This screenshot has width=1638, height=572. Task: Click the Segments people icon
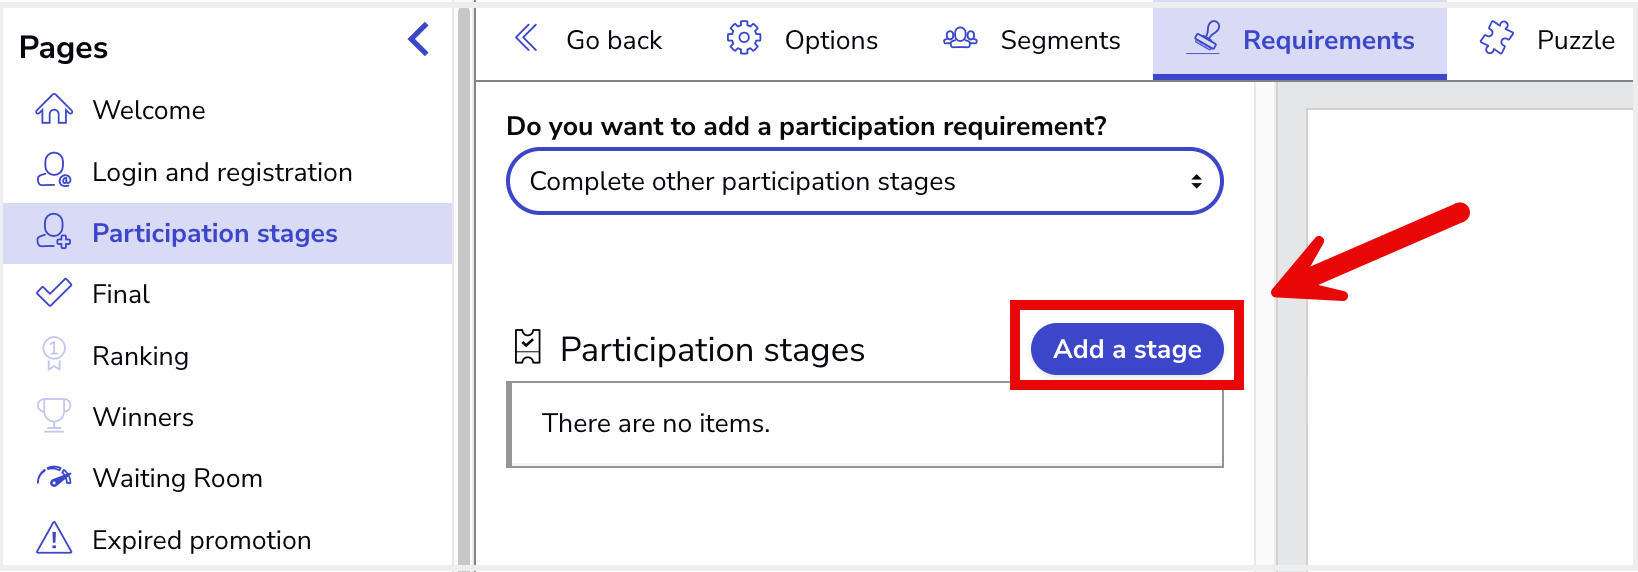tap(960, 38)
